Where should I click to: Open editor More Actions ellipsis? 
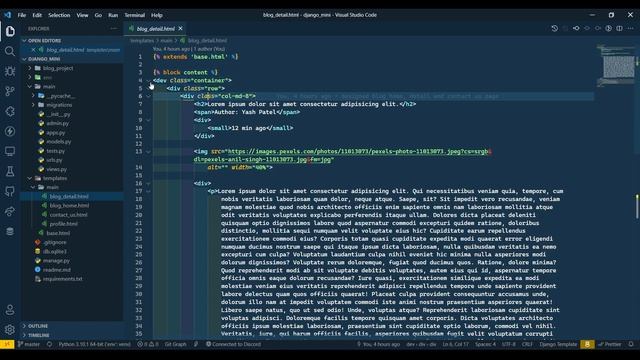coord(631,29)
